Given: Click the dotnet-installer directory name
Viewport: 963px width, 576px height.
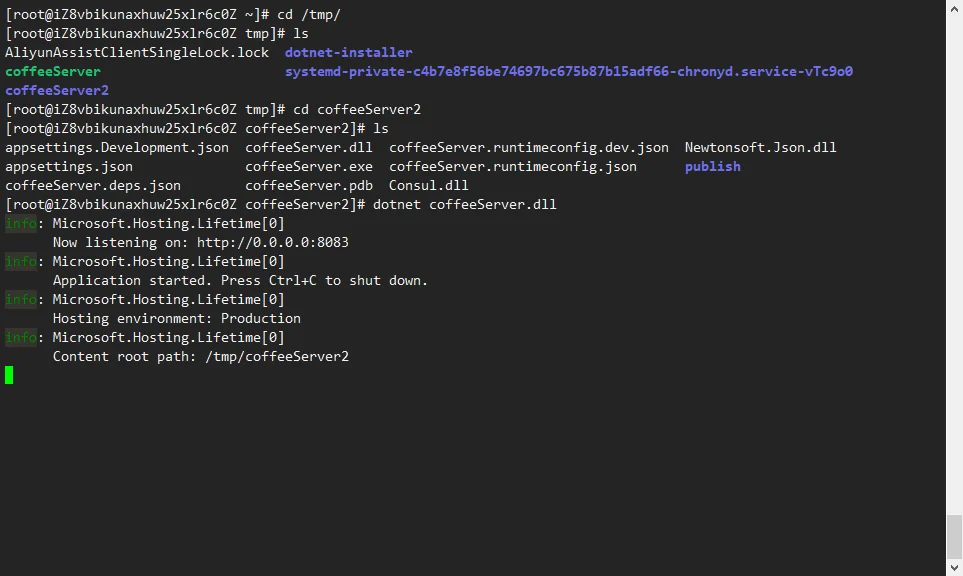Looking at the screenshot, I should click(348, 53).
